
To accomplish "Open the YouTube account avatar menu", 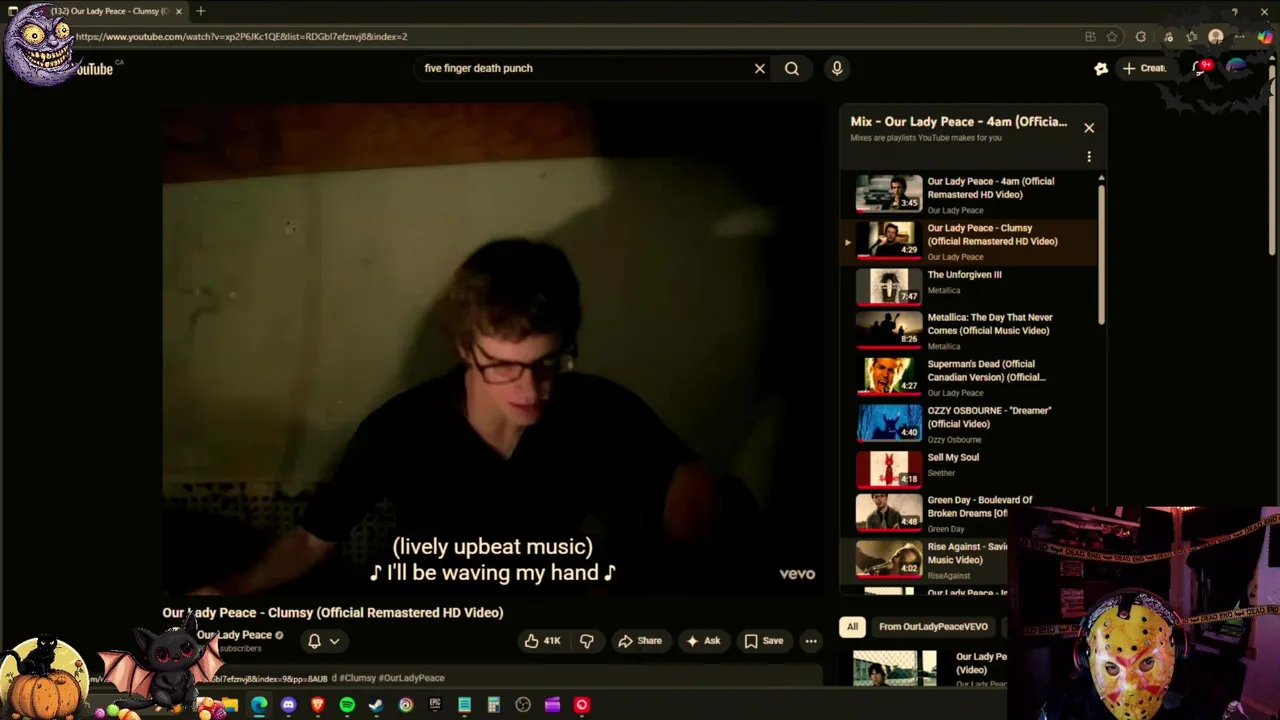I will tap(1237, 68).
